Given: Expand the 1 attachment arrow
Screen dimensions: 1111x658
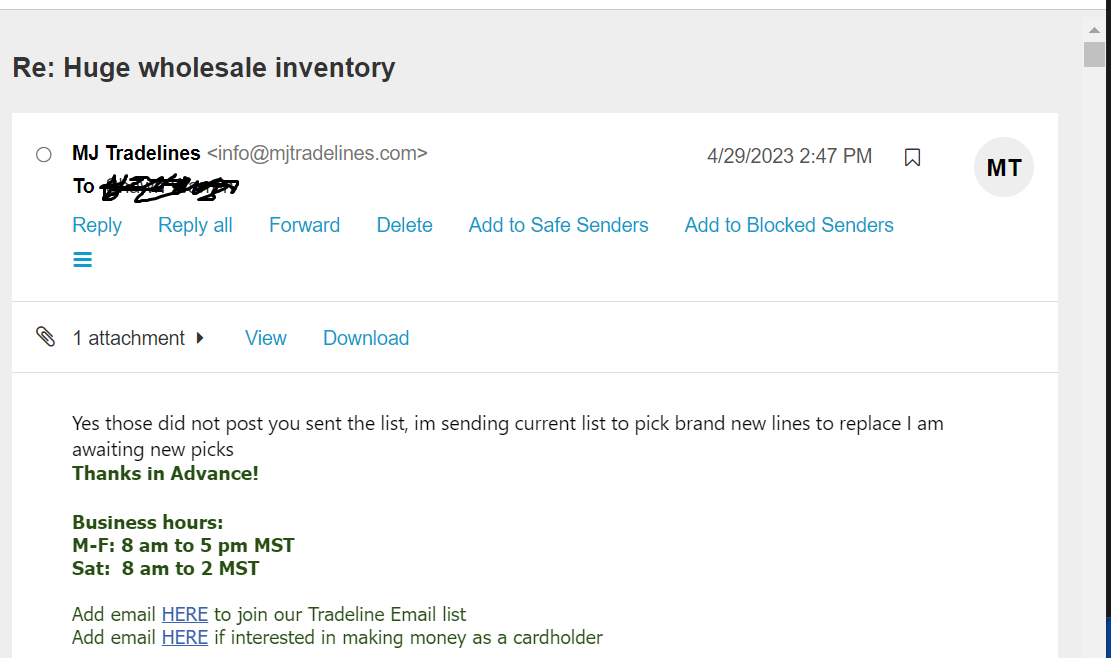Looking at the screenshot, I should coord(200,338).
